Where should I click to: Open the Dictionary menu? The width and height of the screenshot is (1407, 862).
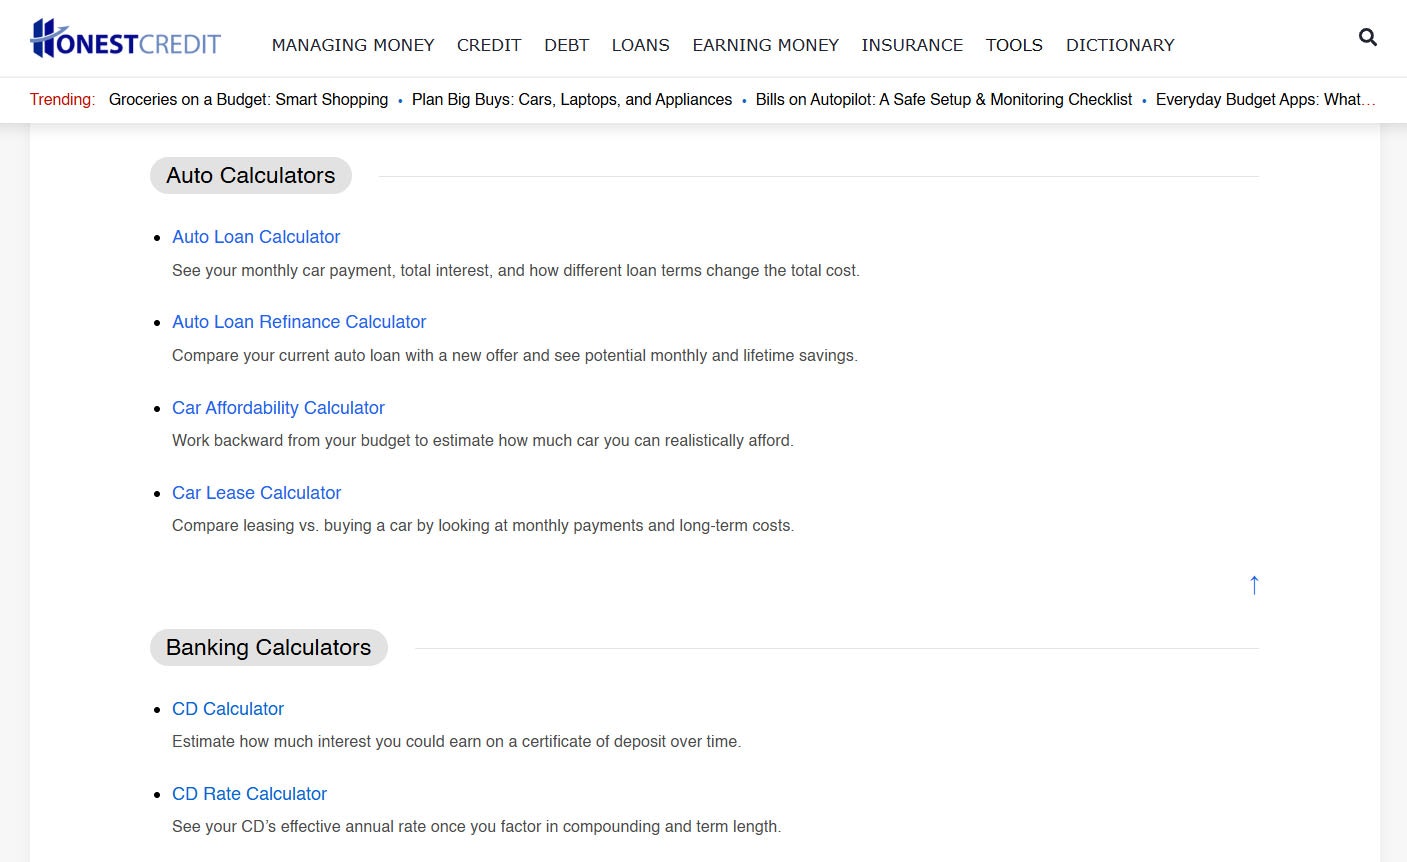(x=1120, y=45)
